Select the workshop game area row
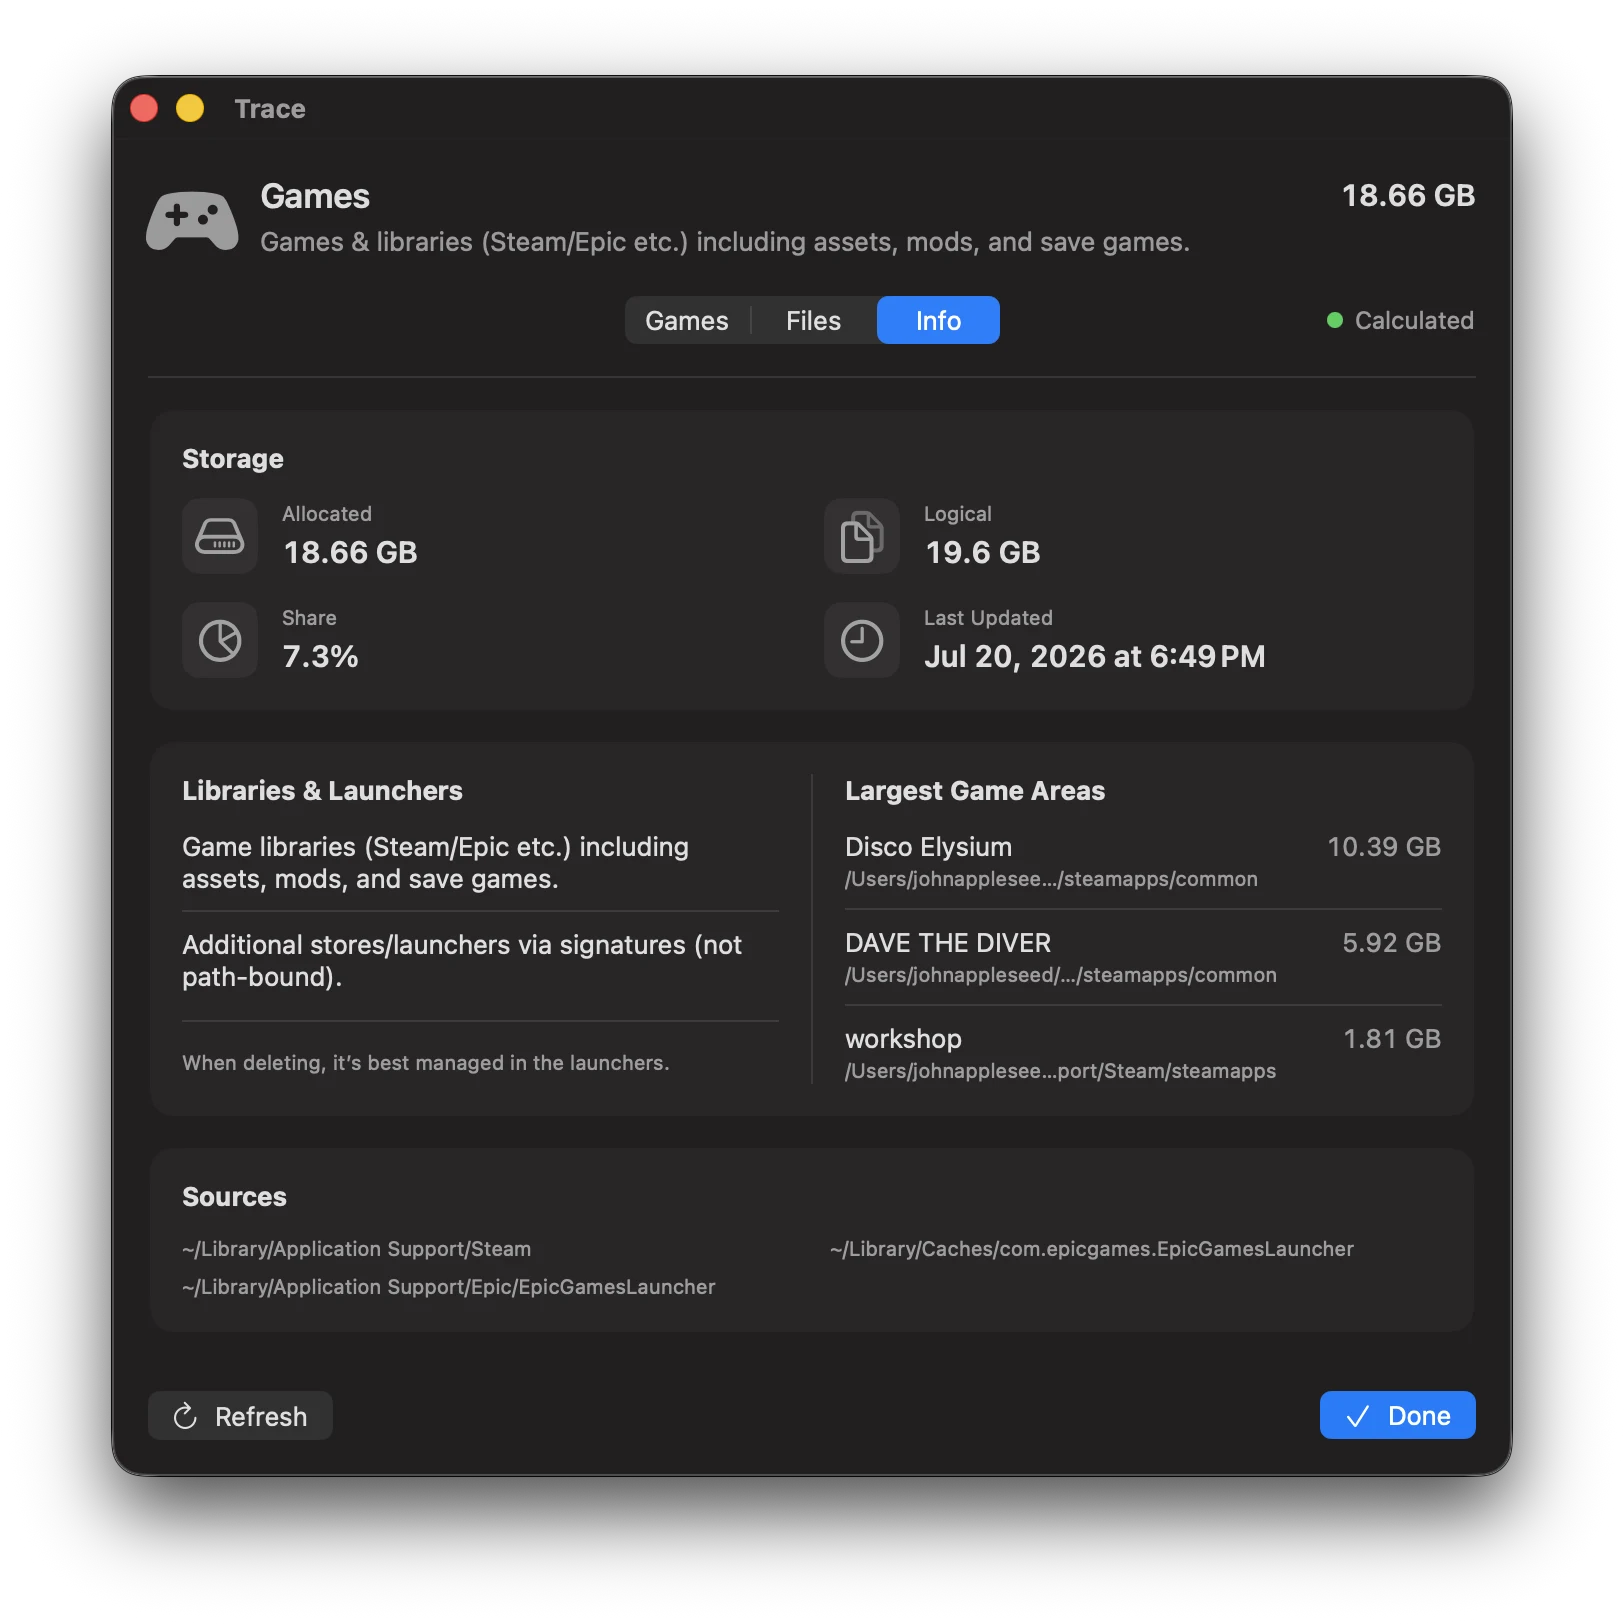Screen dimensions: 1624x1624 pyautogui.click(x=1143, y=1054)
